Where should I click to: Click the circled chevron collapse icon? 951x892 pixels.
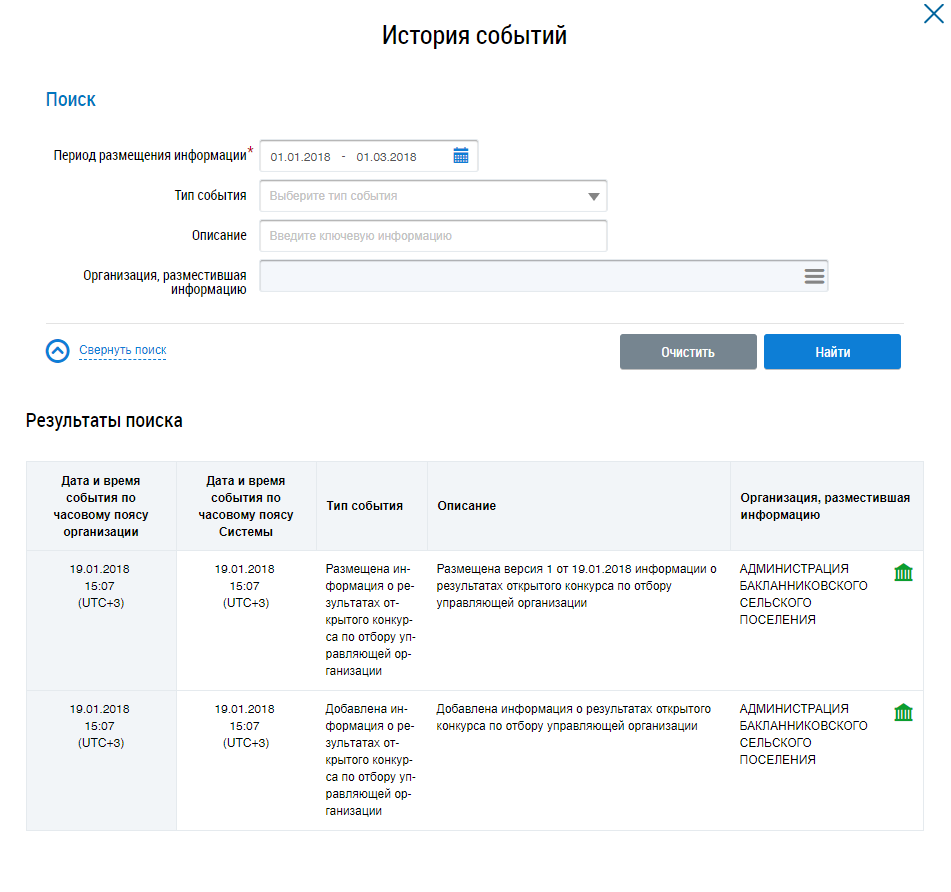tap(58, 351)
